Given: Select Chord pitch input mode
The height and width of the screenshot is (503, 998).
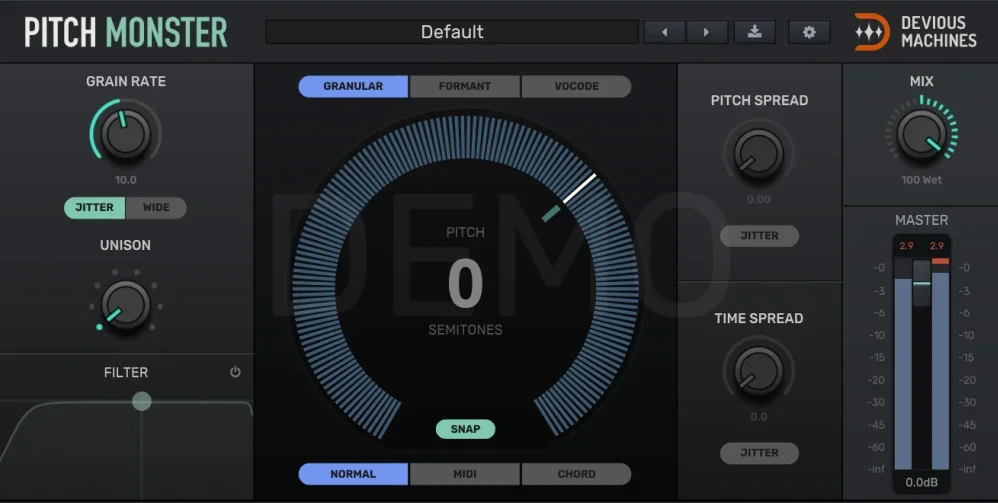Looking at the screenshot, I should [577, 474].
